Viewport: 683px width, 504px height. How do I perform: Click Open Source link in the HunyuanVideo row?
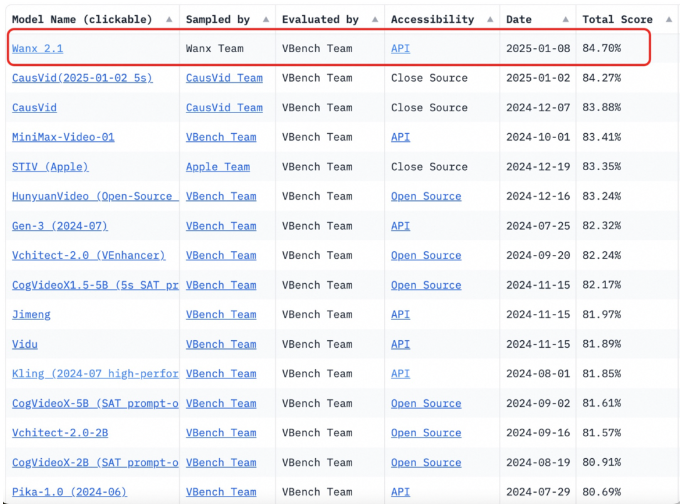tap(426, 196)
